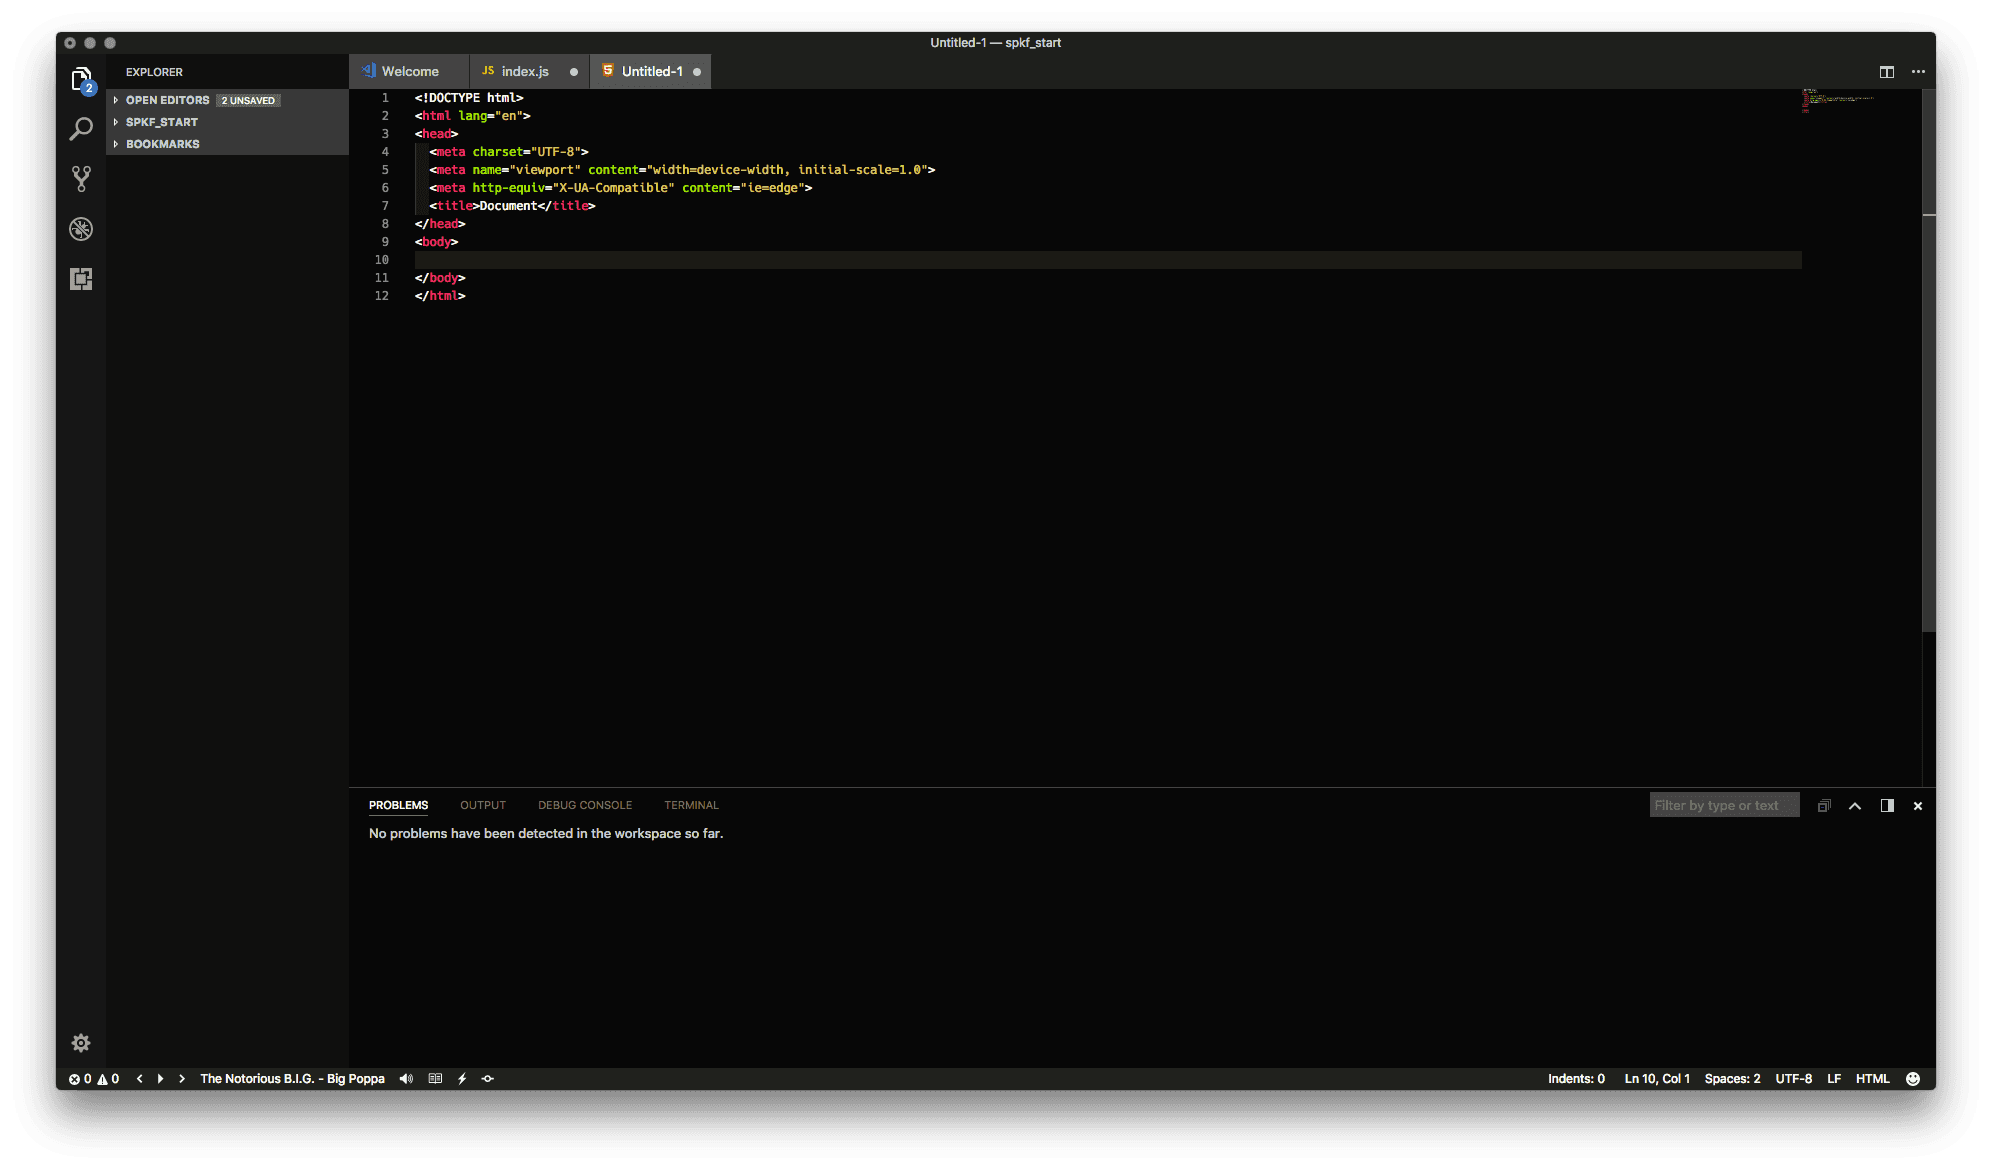Image resolution: width=1992 pixels, height=1170 pixels.
Task: Open the Search view in activity bar
Action: point(81,129)
